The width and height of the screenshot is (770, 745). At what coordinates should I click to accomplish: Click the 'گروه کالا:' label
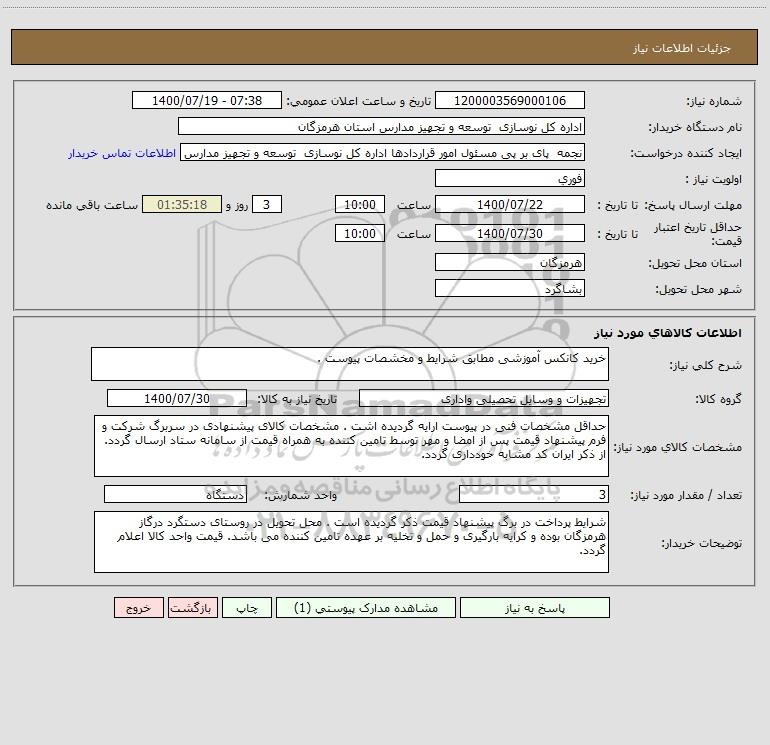(718, 400)
